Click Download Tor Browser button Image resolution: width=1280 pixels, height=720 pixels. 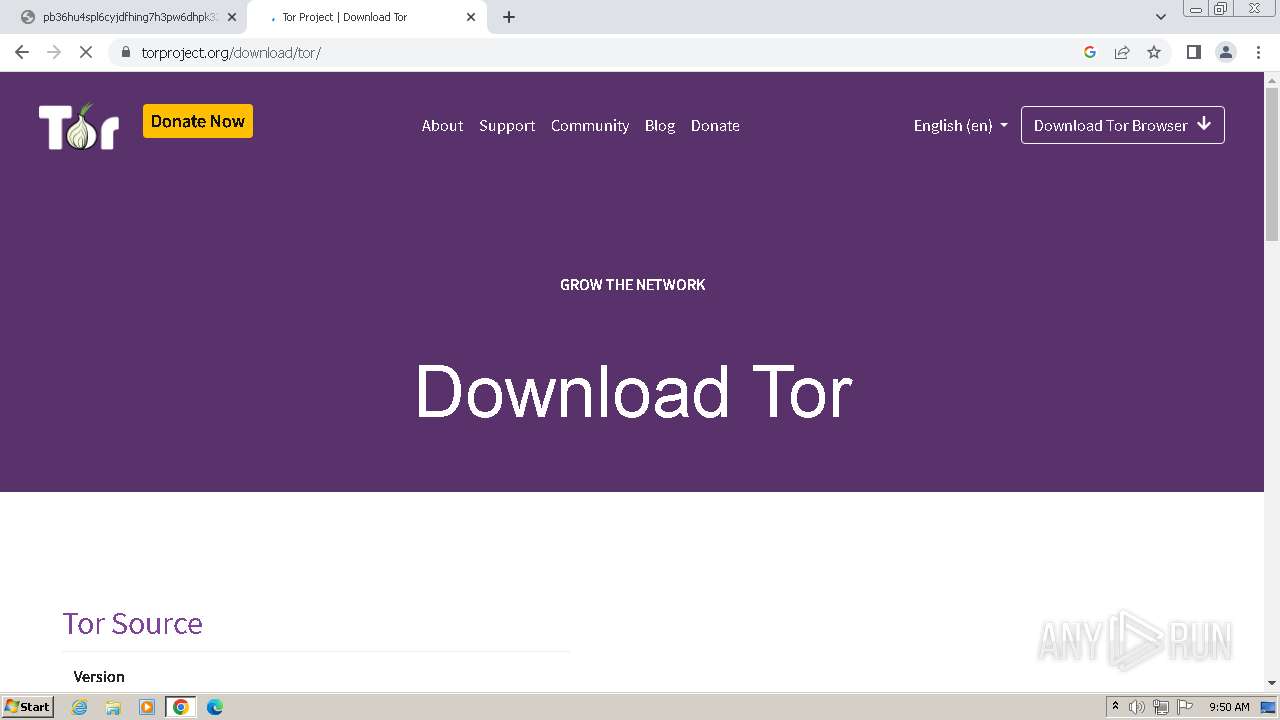(x=1122, y=125)
